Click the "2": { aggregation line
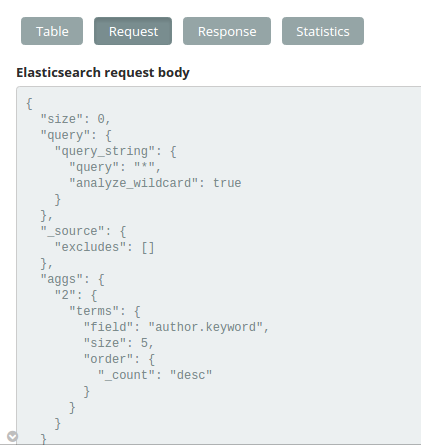The image size is (421, 445). pos(76,295)
